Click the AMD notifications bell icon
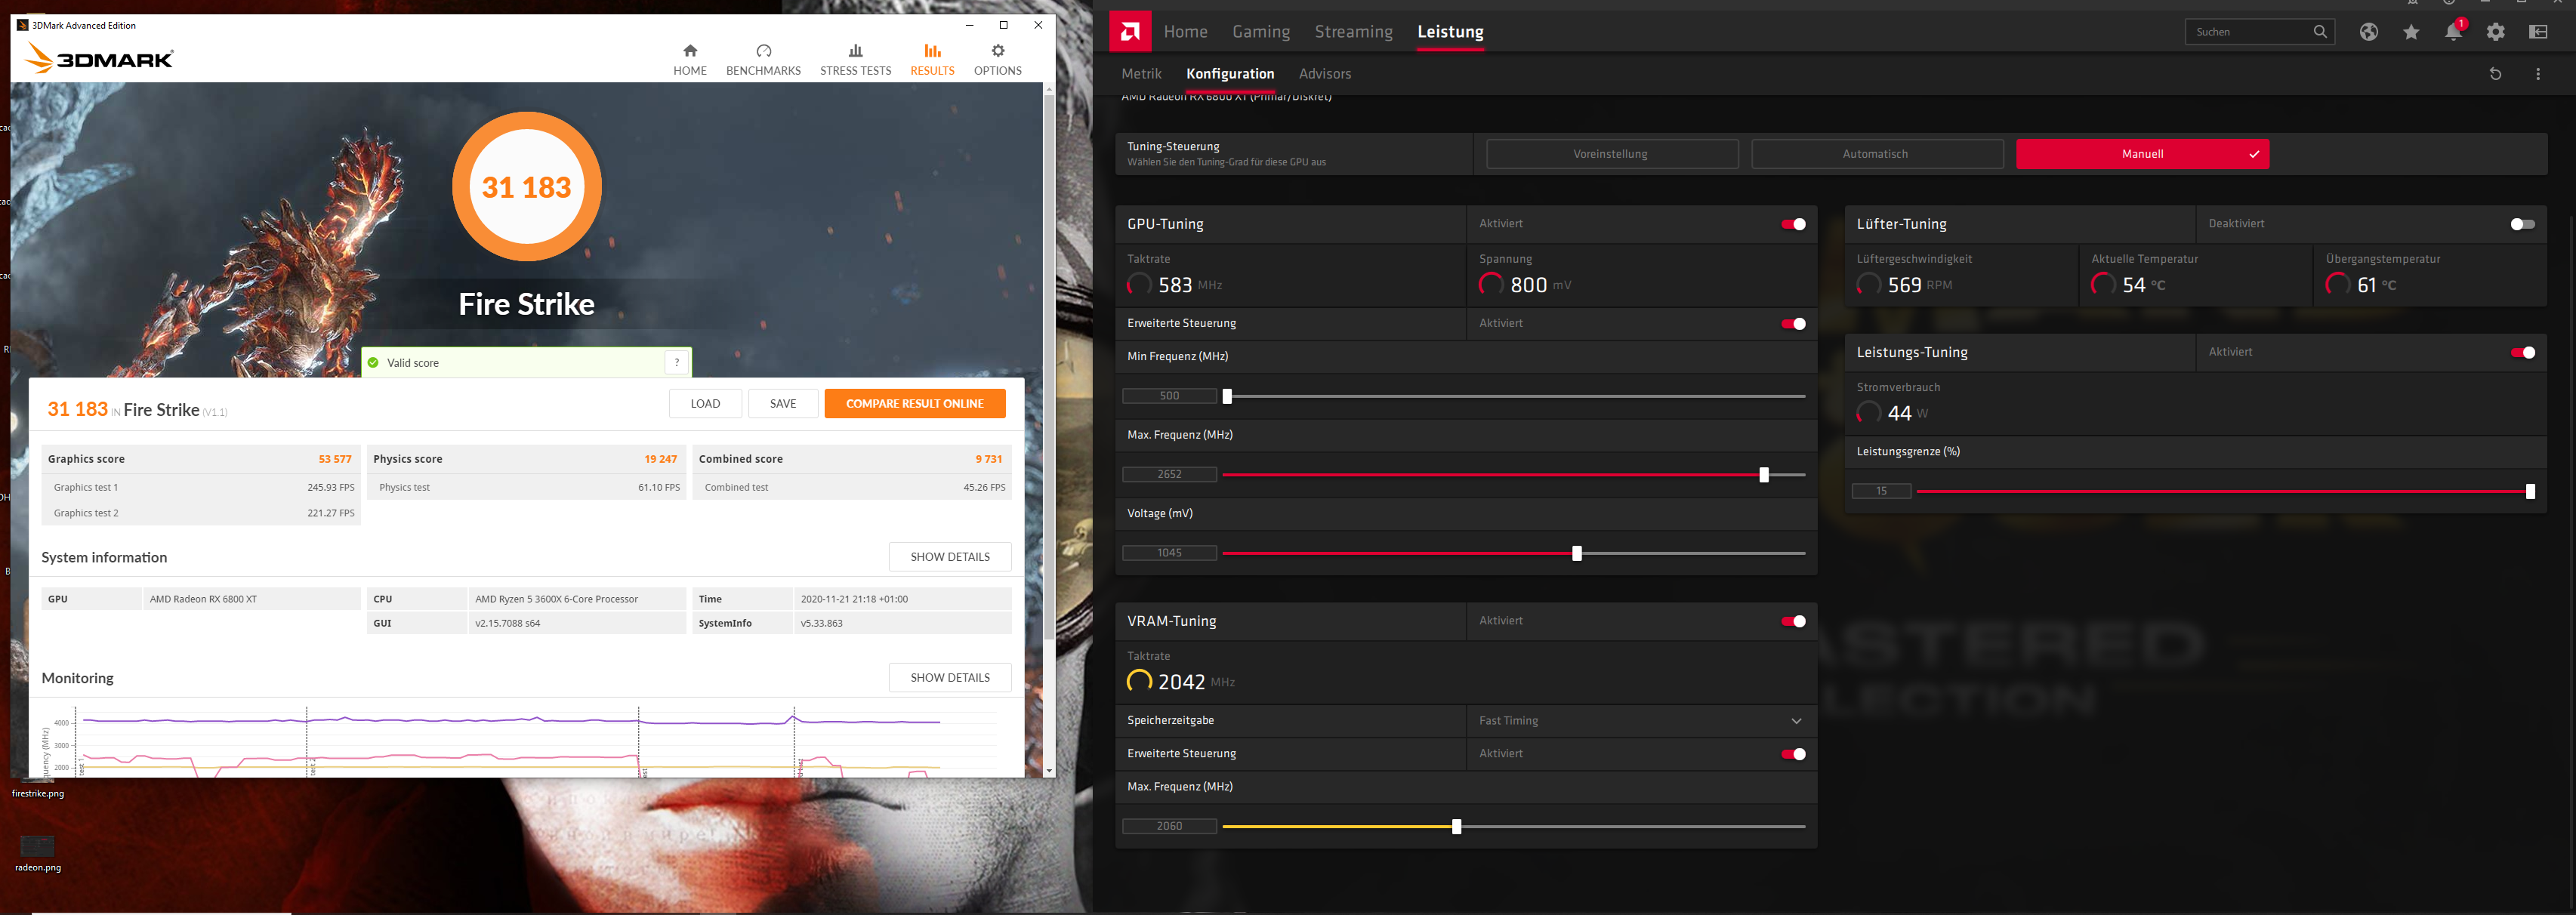 coord(2452,32)
